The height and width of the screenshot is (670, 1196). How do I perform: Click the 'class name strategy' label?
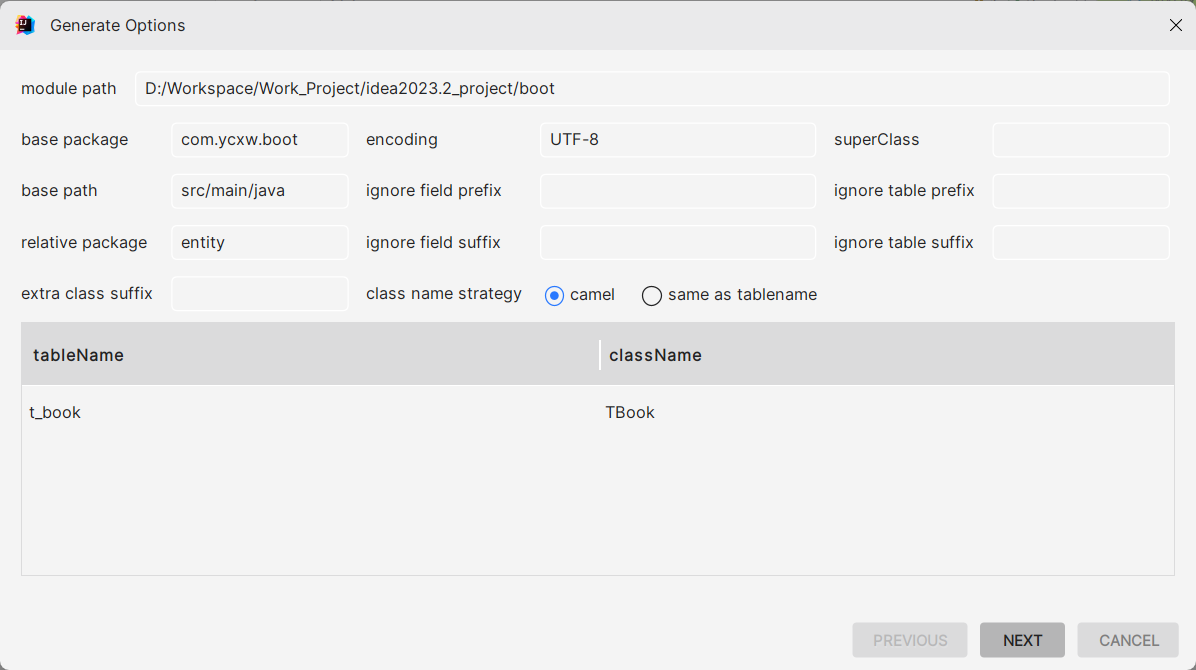(x=444, y=294)
